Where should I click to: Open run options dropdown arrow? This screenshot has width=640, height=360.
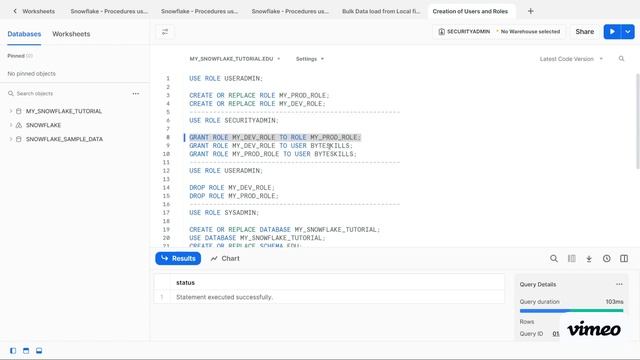pyautogui.click(x=628, y=31)
